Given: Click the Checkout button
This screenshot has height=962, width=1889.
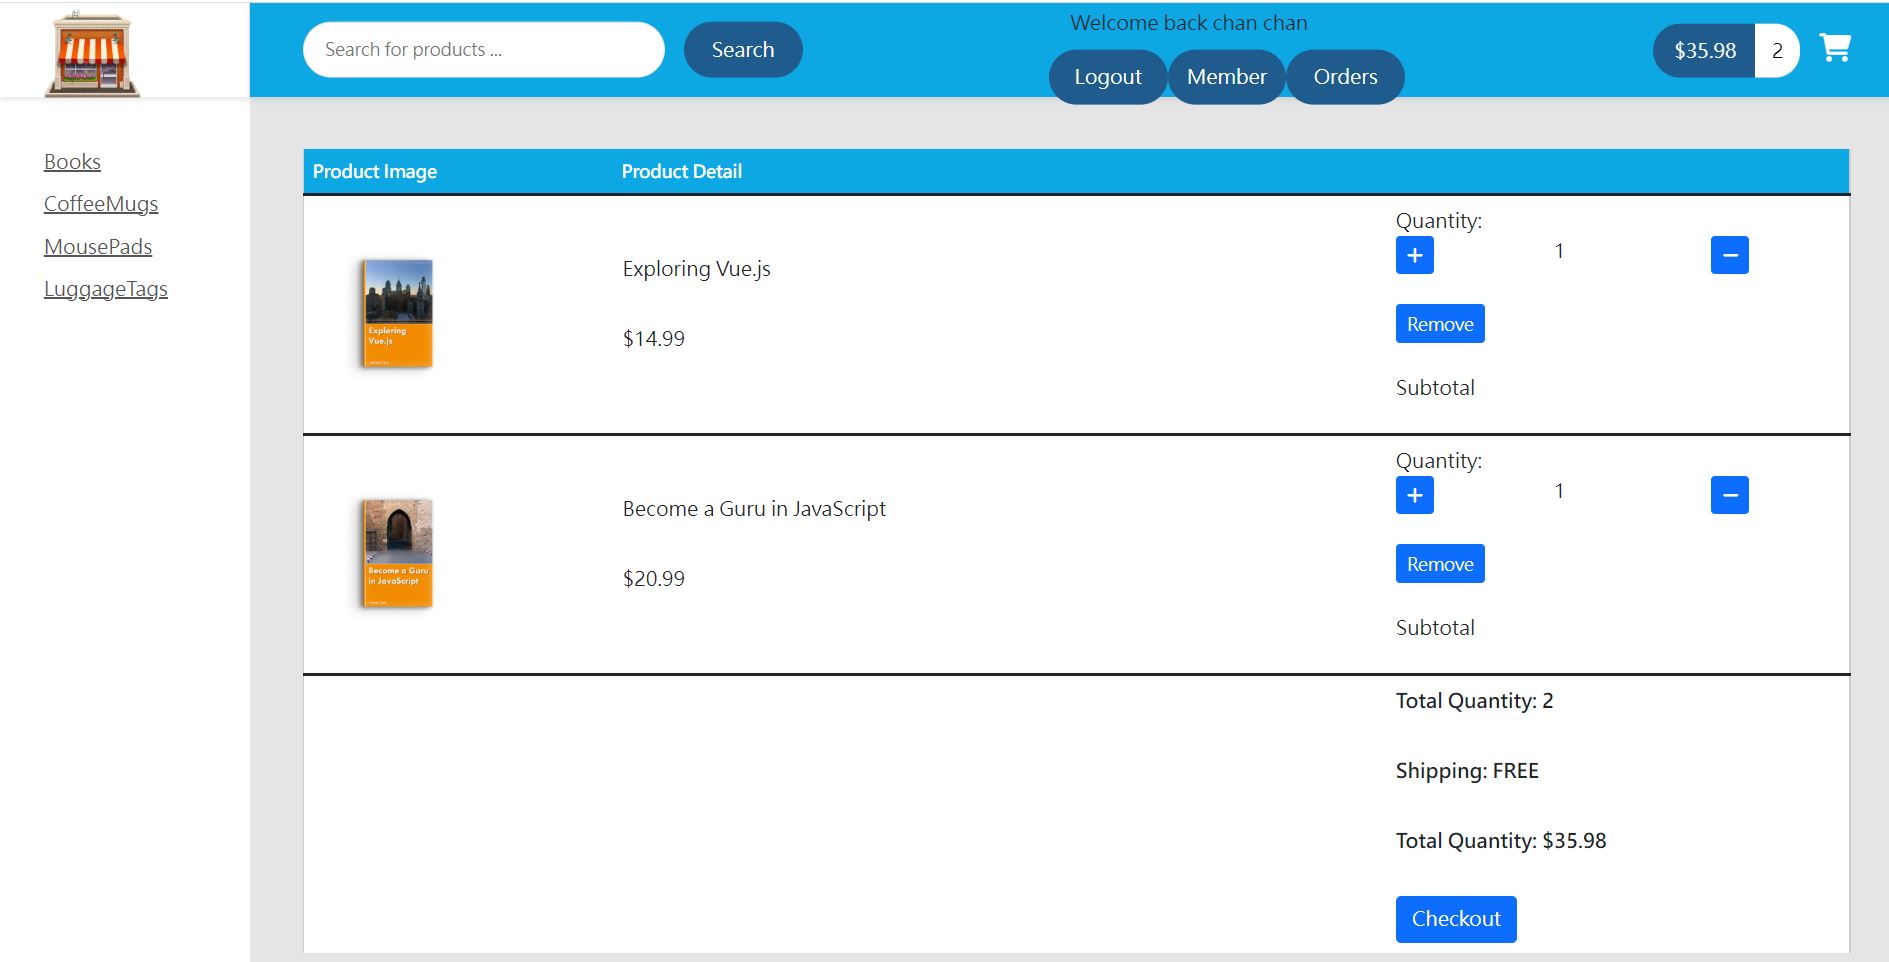Looking at the screenshot, I should click(x=1455, y=918).
